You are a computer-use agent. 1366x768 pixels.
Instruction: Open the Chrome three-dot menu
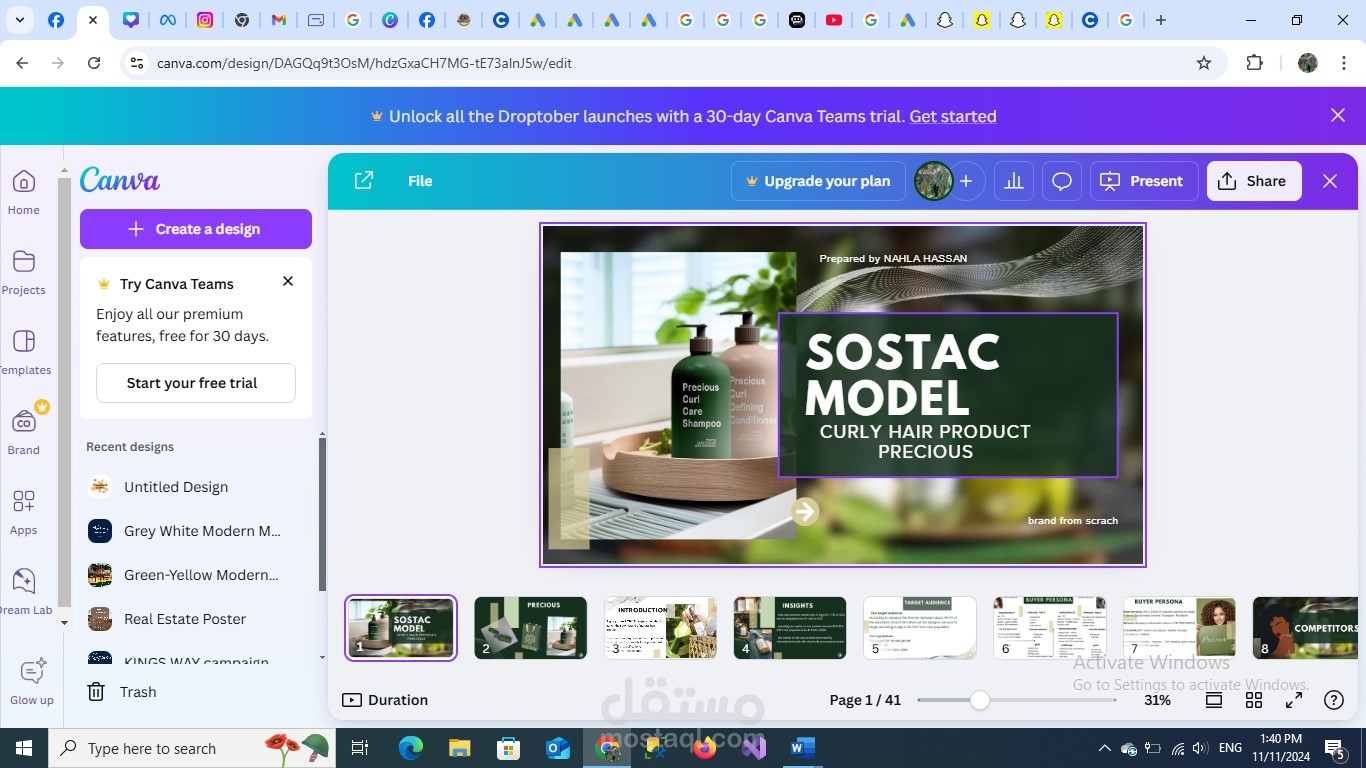point(1342,63)
